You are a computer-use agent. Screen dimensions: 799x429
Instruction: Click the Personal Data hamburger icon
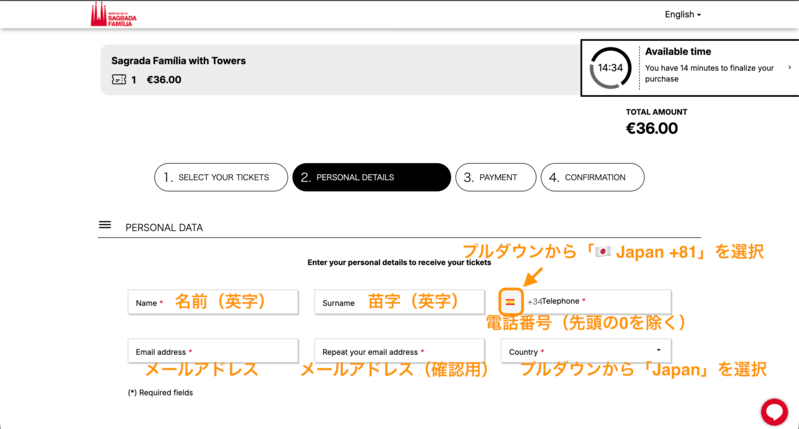pyautogui.click(x=105, y=225)
